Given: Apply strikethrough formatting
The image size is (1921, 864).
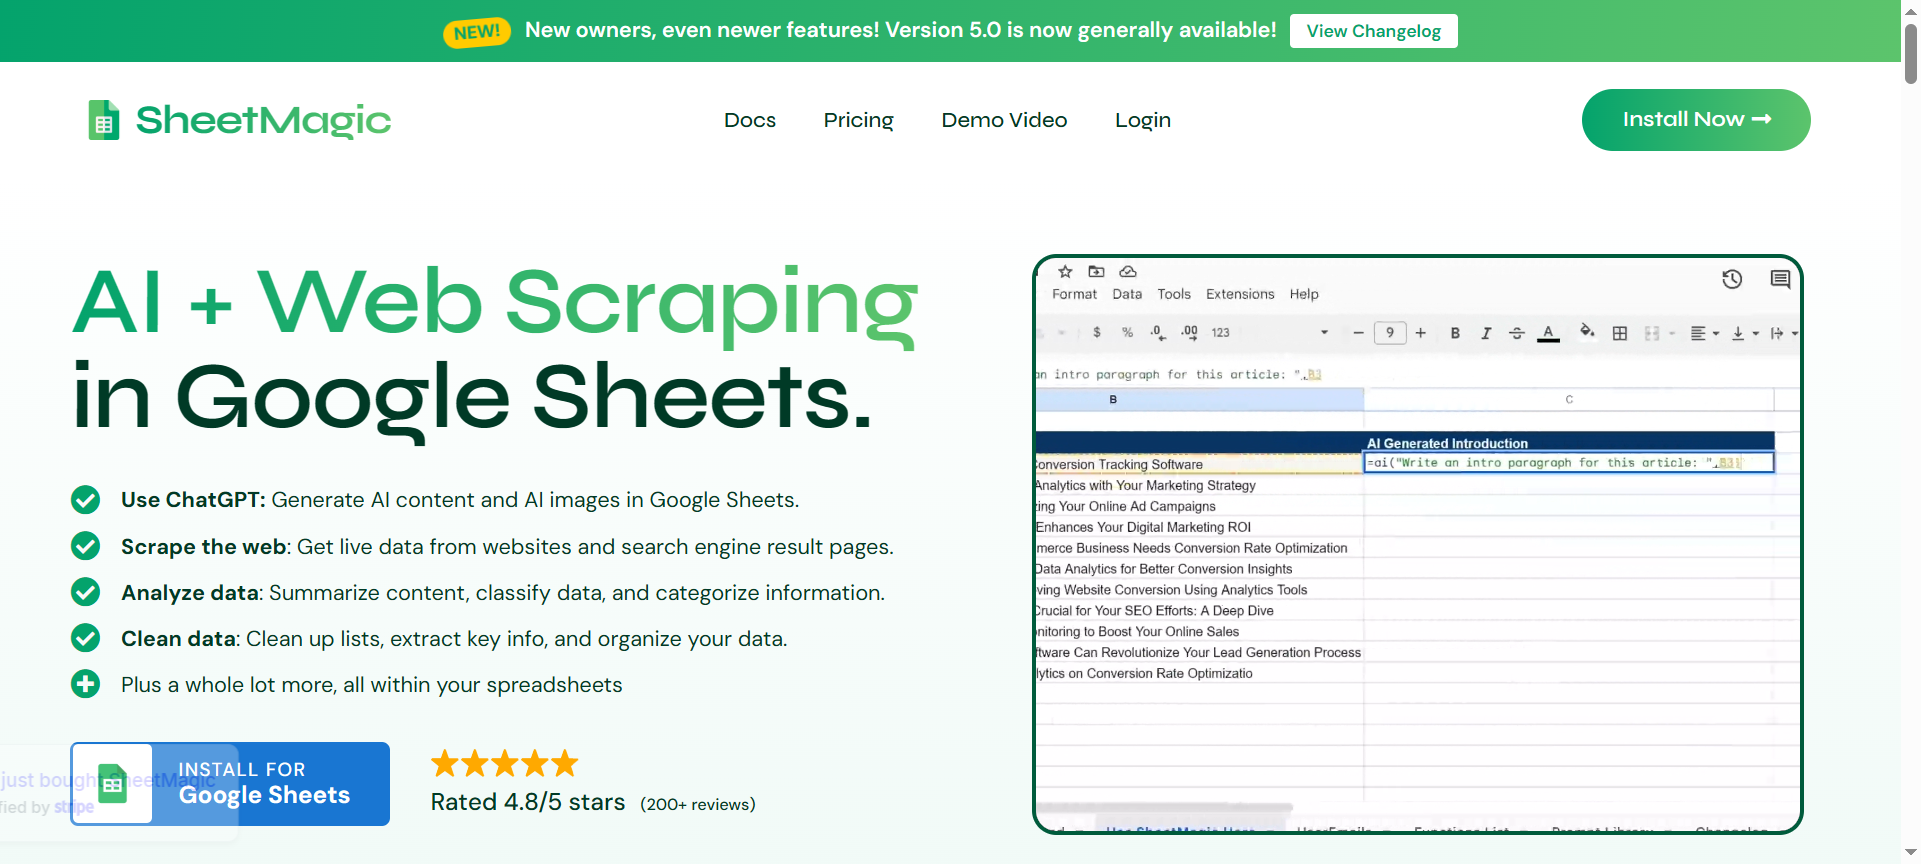Looking at the screenshot, I should pyautogui.click(x=1516, y=333).
